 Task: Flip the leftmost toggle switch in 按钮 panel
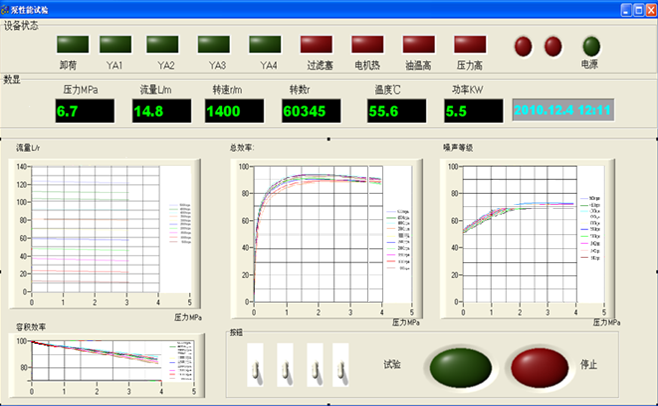click(257, 367)
